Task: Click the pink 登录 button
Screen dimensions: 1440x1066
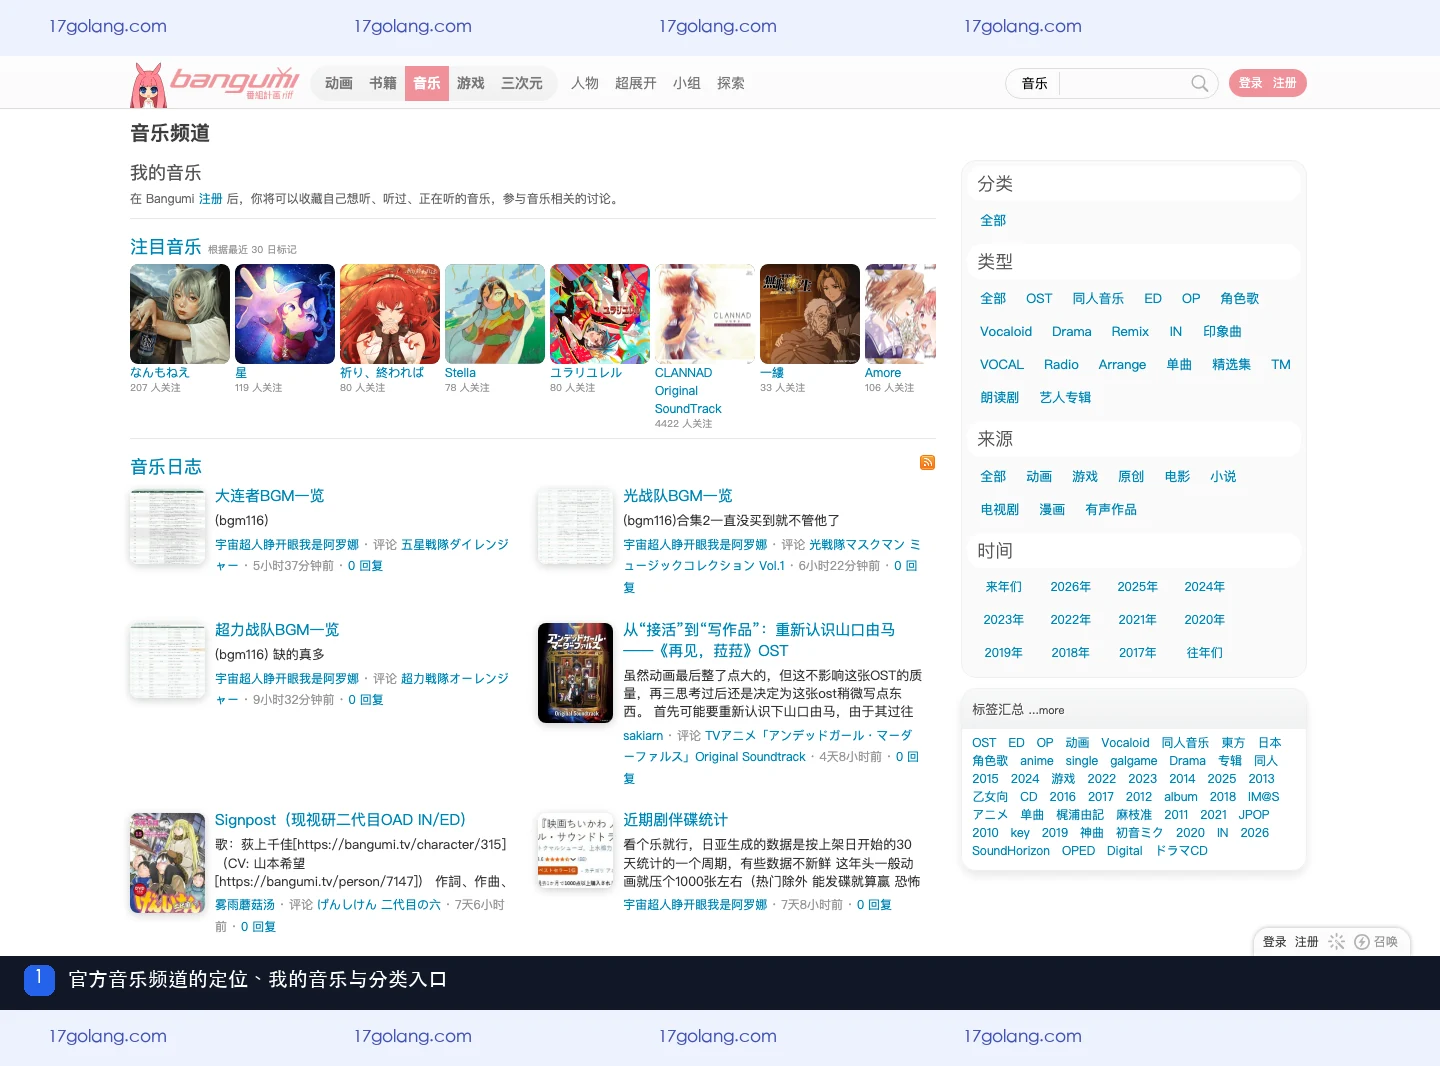Action: (x=1251, y=83)
